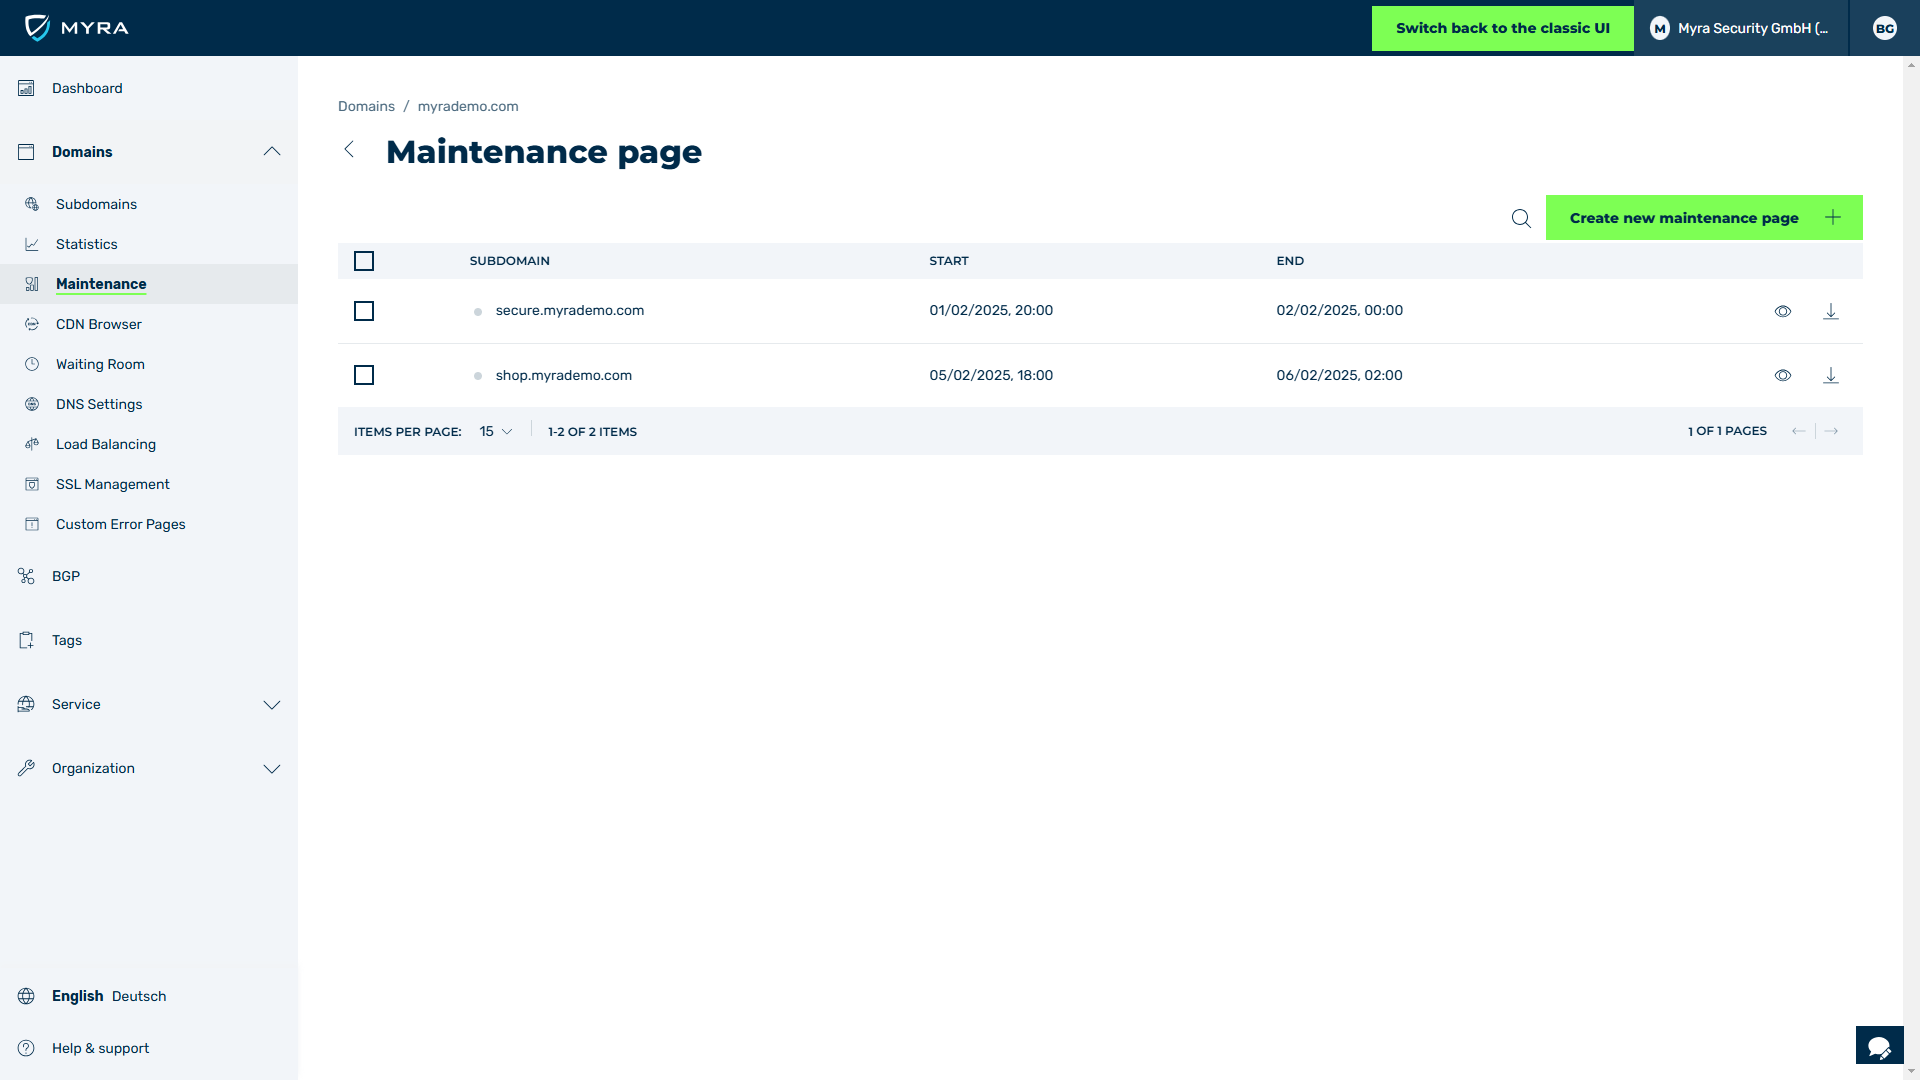Navigate to Domains breadcrumb link
The height and width of the screenshot is (1080, 1920).
point(367,107)
